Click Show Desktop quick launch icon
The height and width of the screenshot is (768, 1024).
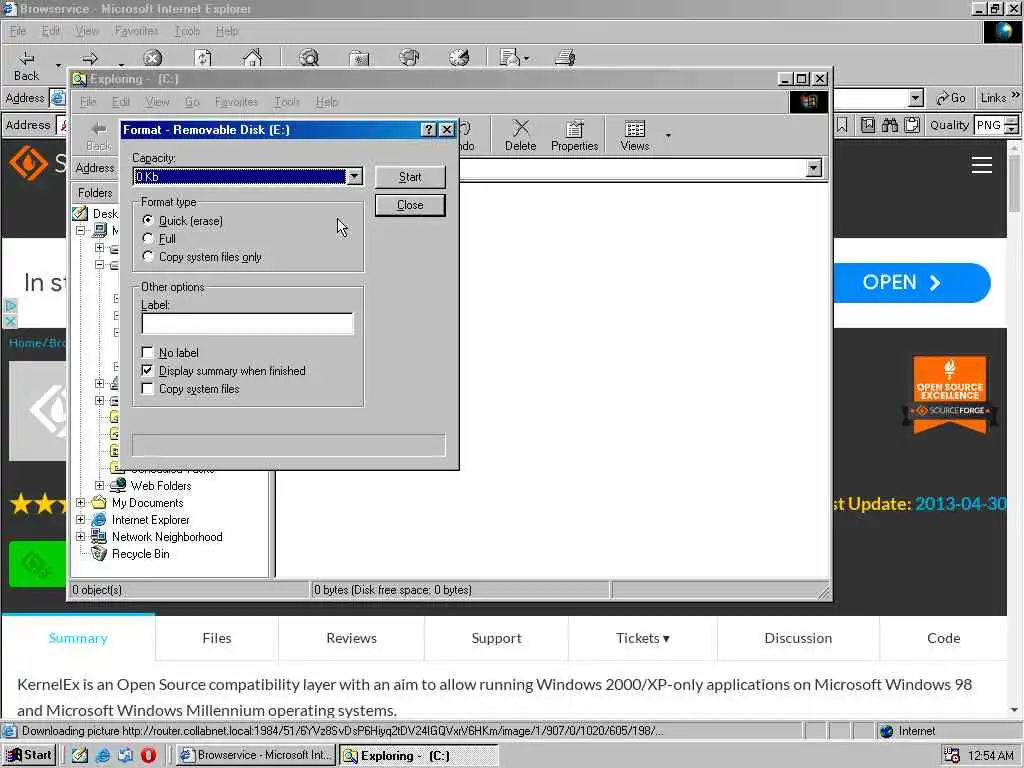coord(80,755)
